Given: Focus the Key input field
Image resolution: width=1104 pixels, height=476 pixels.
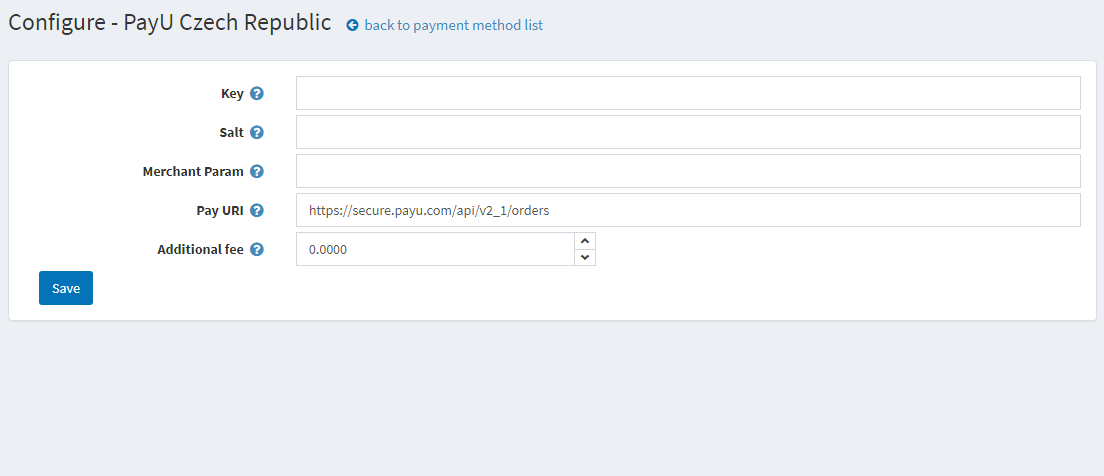Looking at the screenshot, I should click(688, 93).
